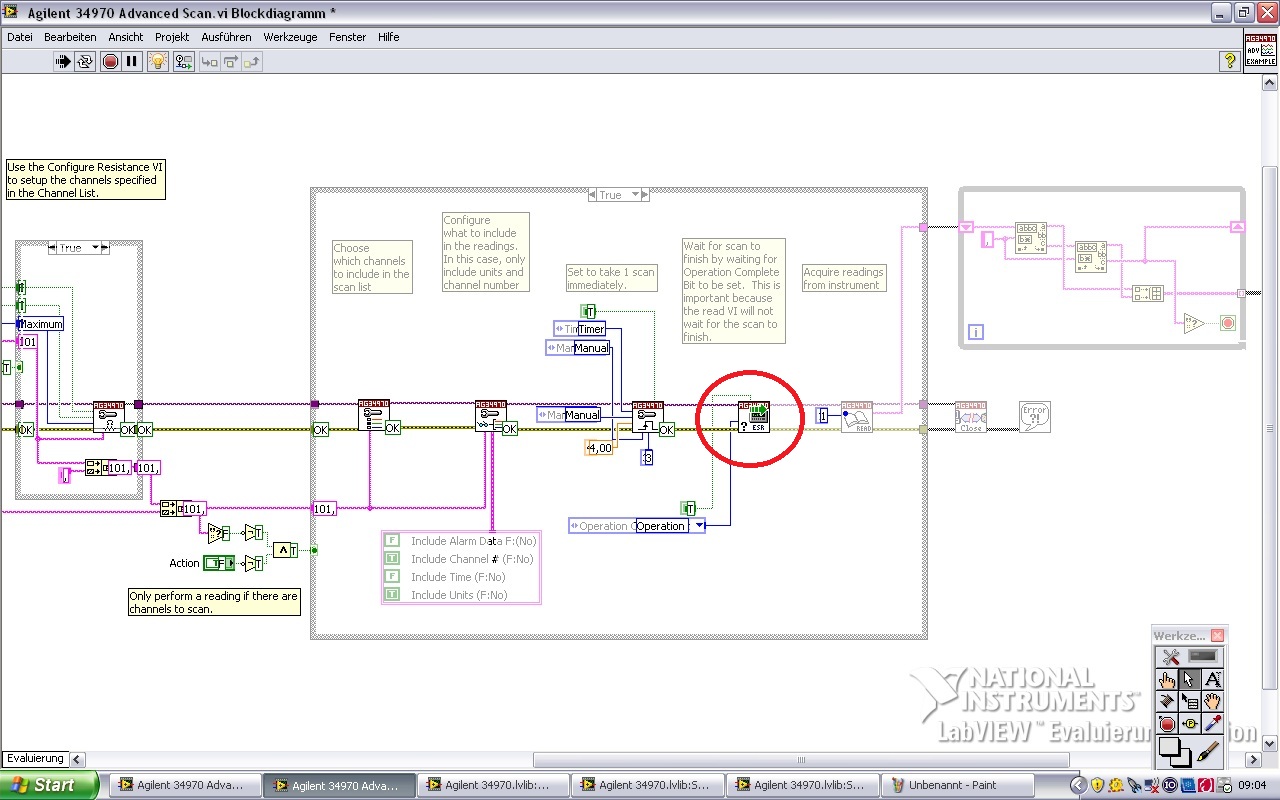Click the Run arrow button
The width and height of the screenshot is (1280, 800).
click(x=62, y=62)
